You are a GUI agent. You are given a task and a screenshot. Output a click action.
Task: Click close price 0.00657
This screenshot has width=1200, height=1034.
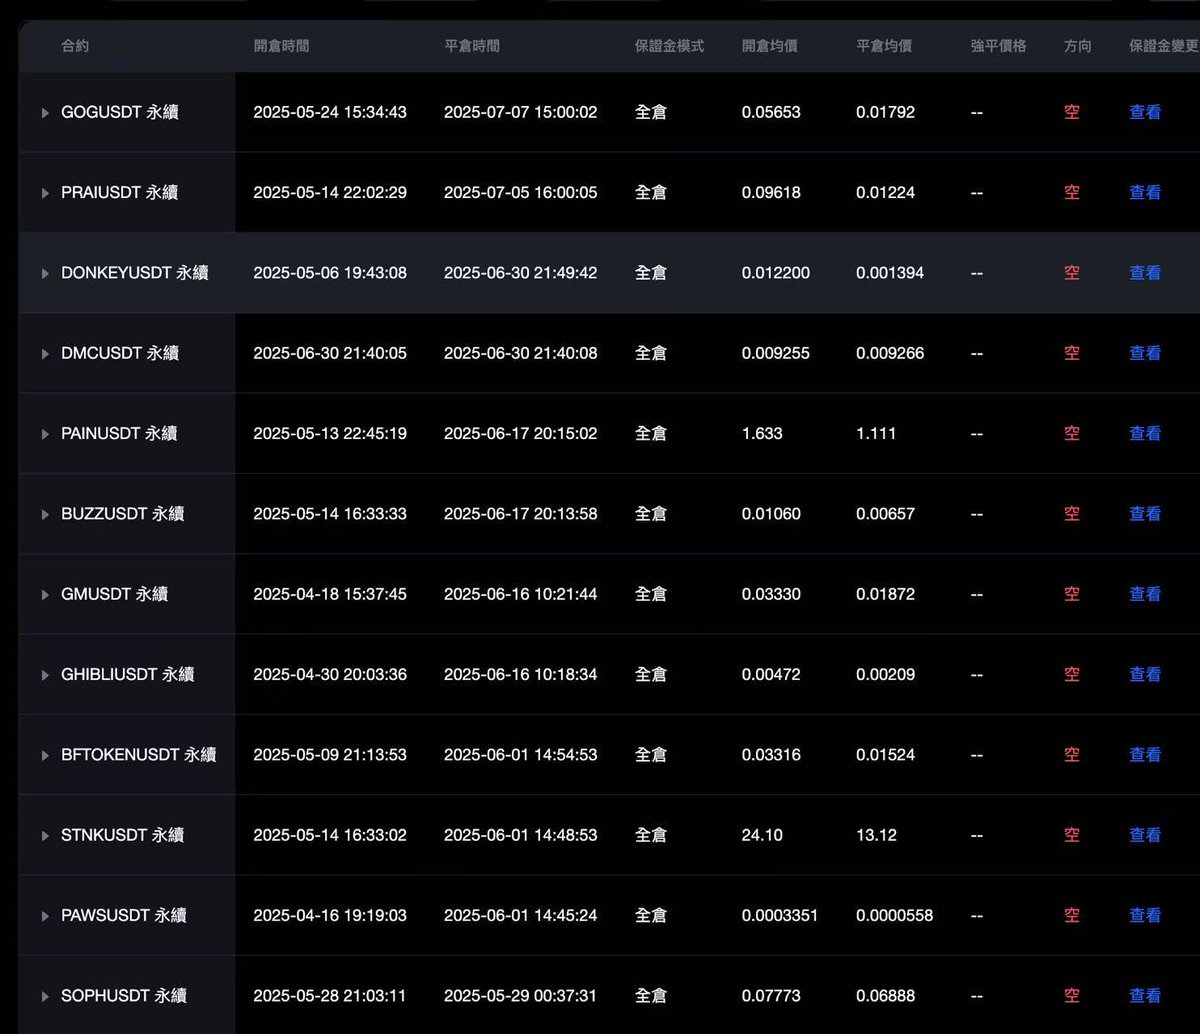click(x=885, y=513)
